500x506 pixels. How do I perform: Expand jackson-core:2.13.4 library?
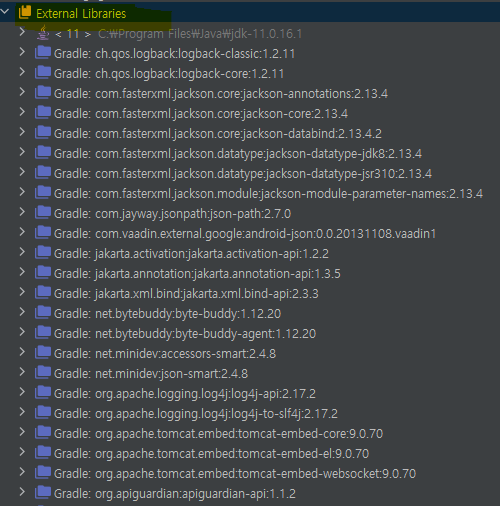(x=22, y=112)
